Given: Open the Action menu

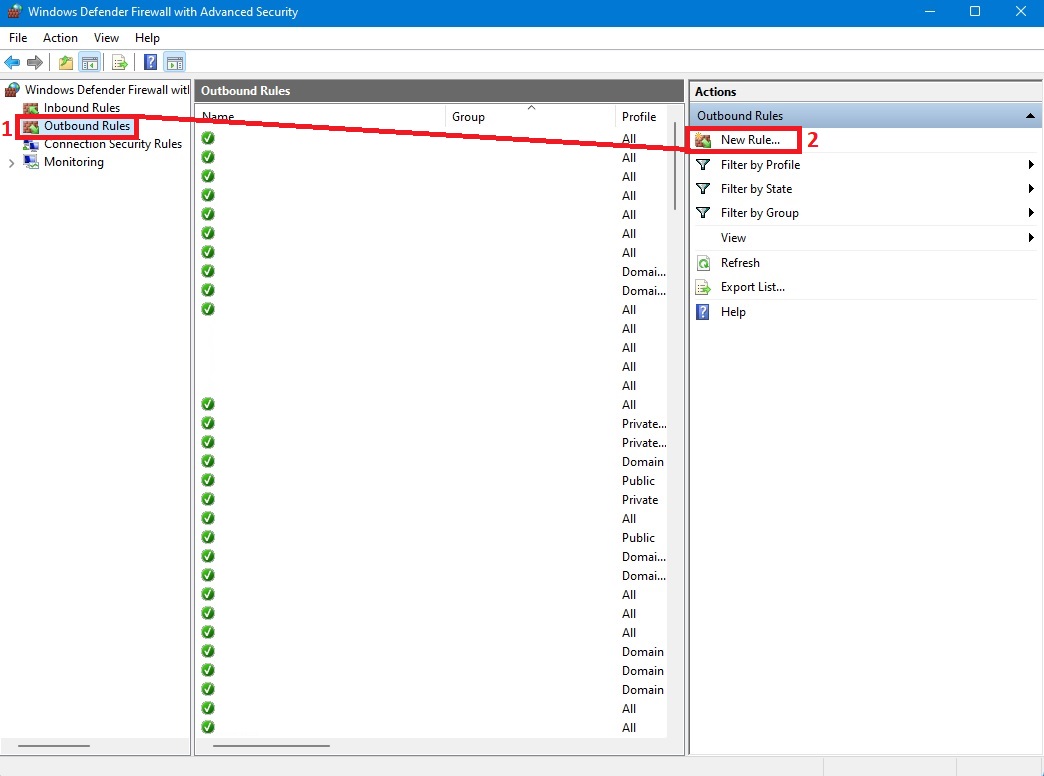Looking at the screenshot, I should click(x=60, y=38).
